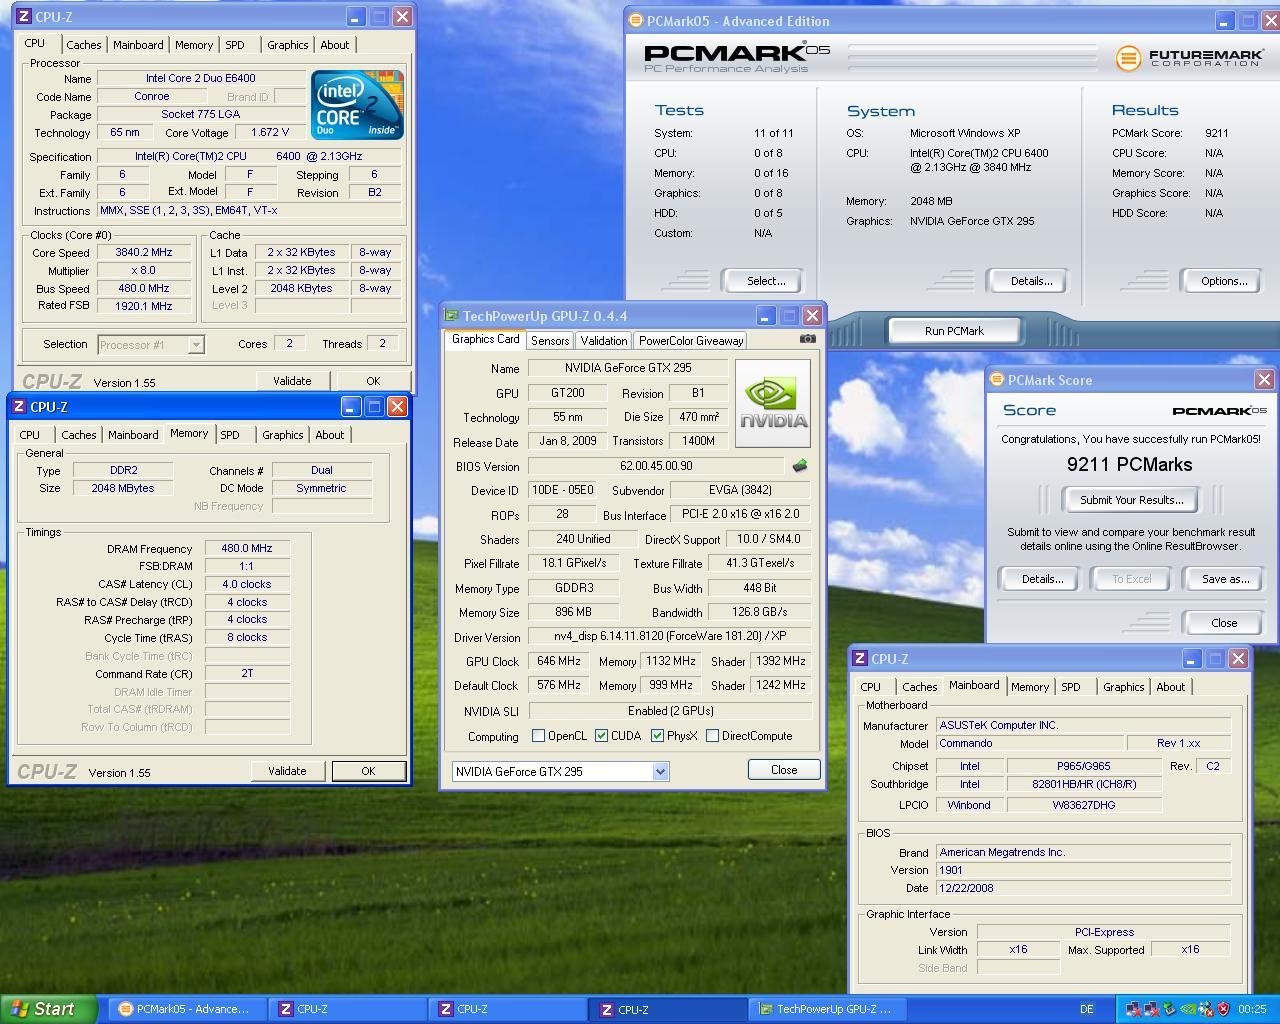Viewport: 1280px width, 1024px height.
Task: Enable the DirectCompute checkbox
Action: coord(712,736)
